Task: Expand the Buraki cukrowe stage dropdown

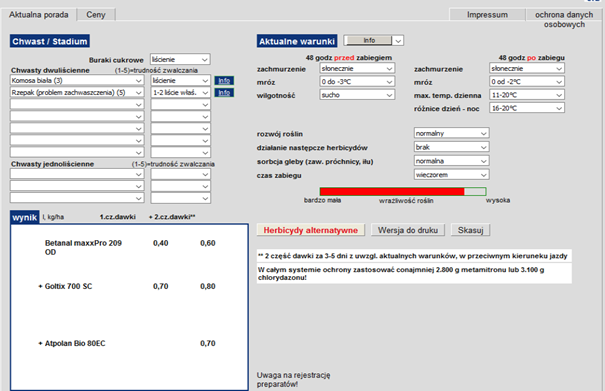Action: point(180,59)
